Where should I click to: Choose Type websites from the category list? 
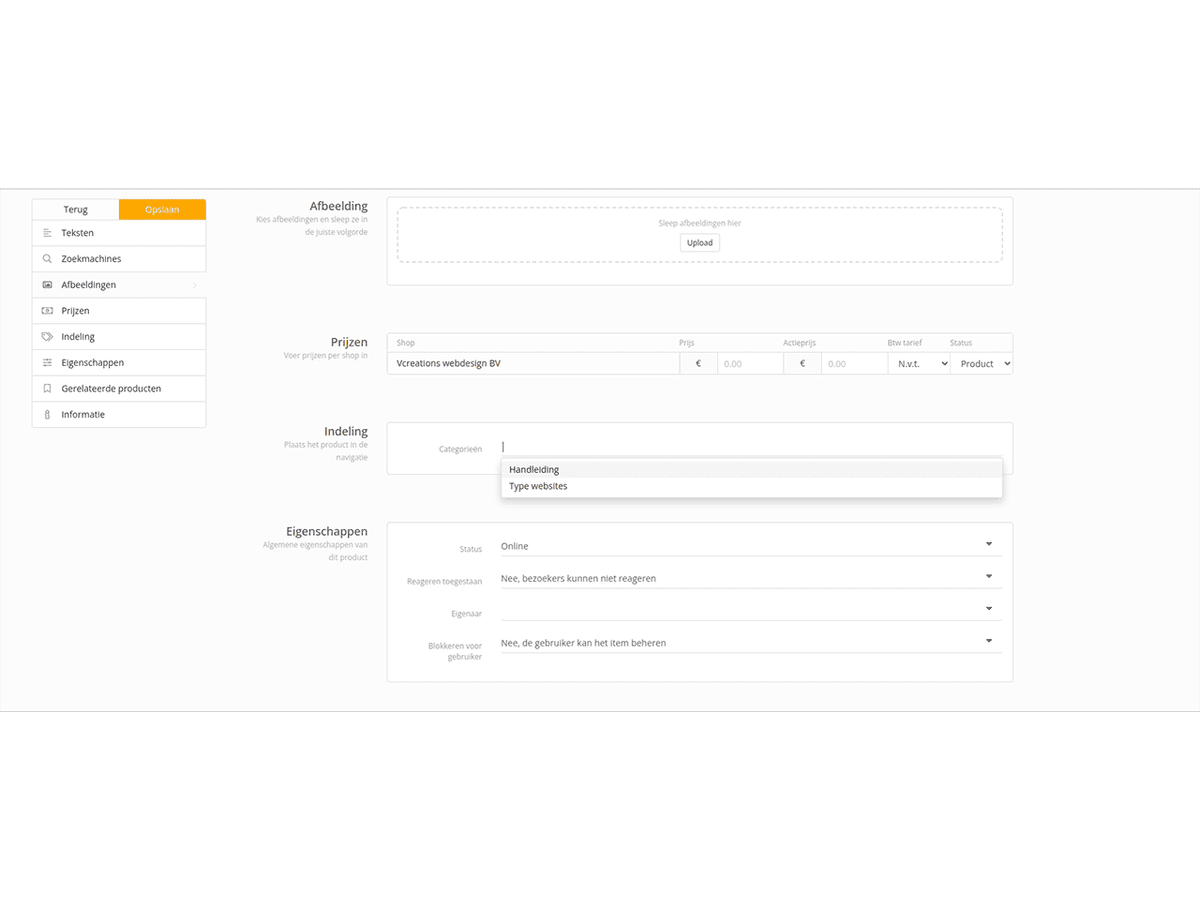[x=538, y=487]
